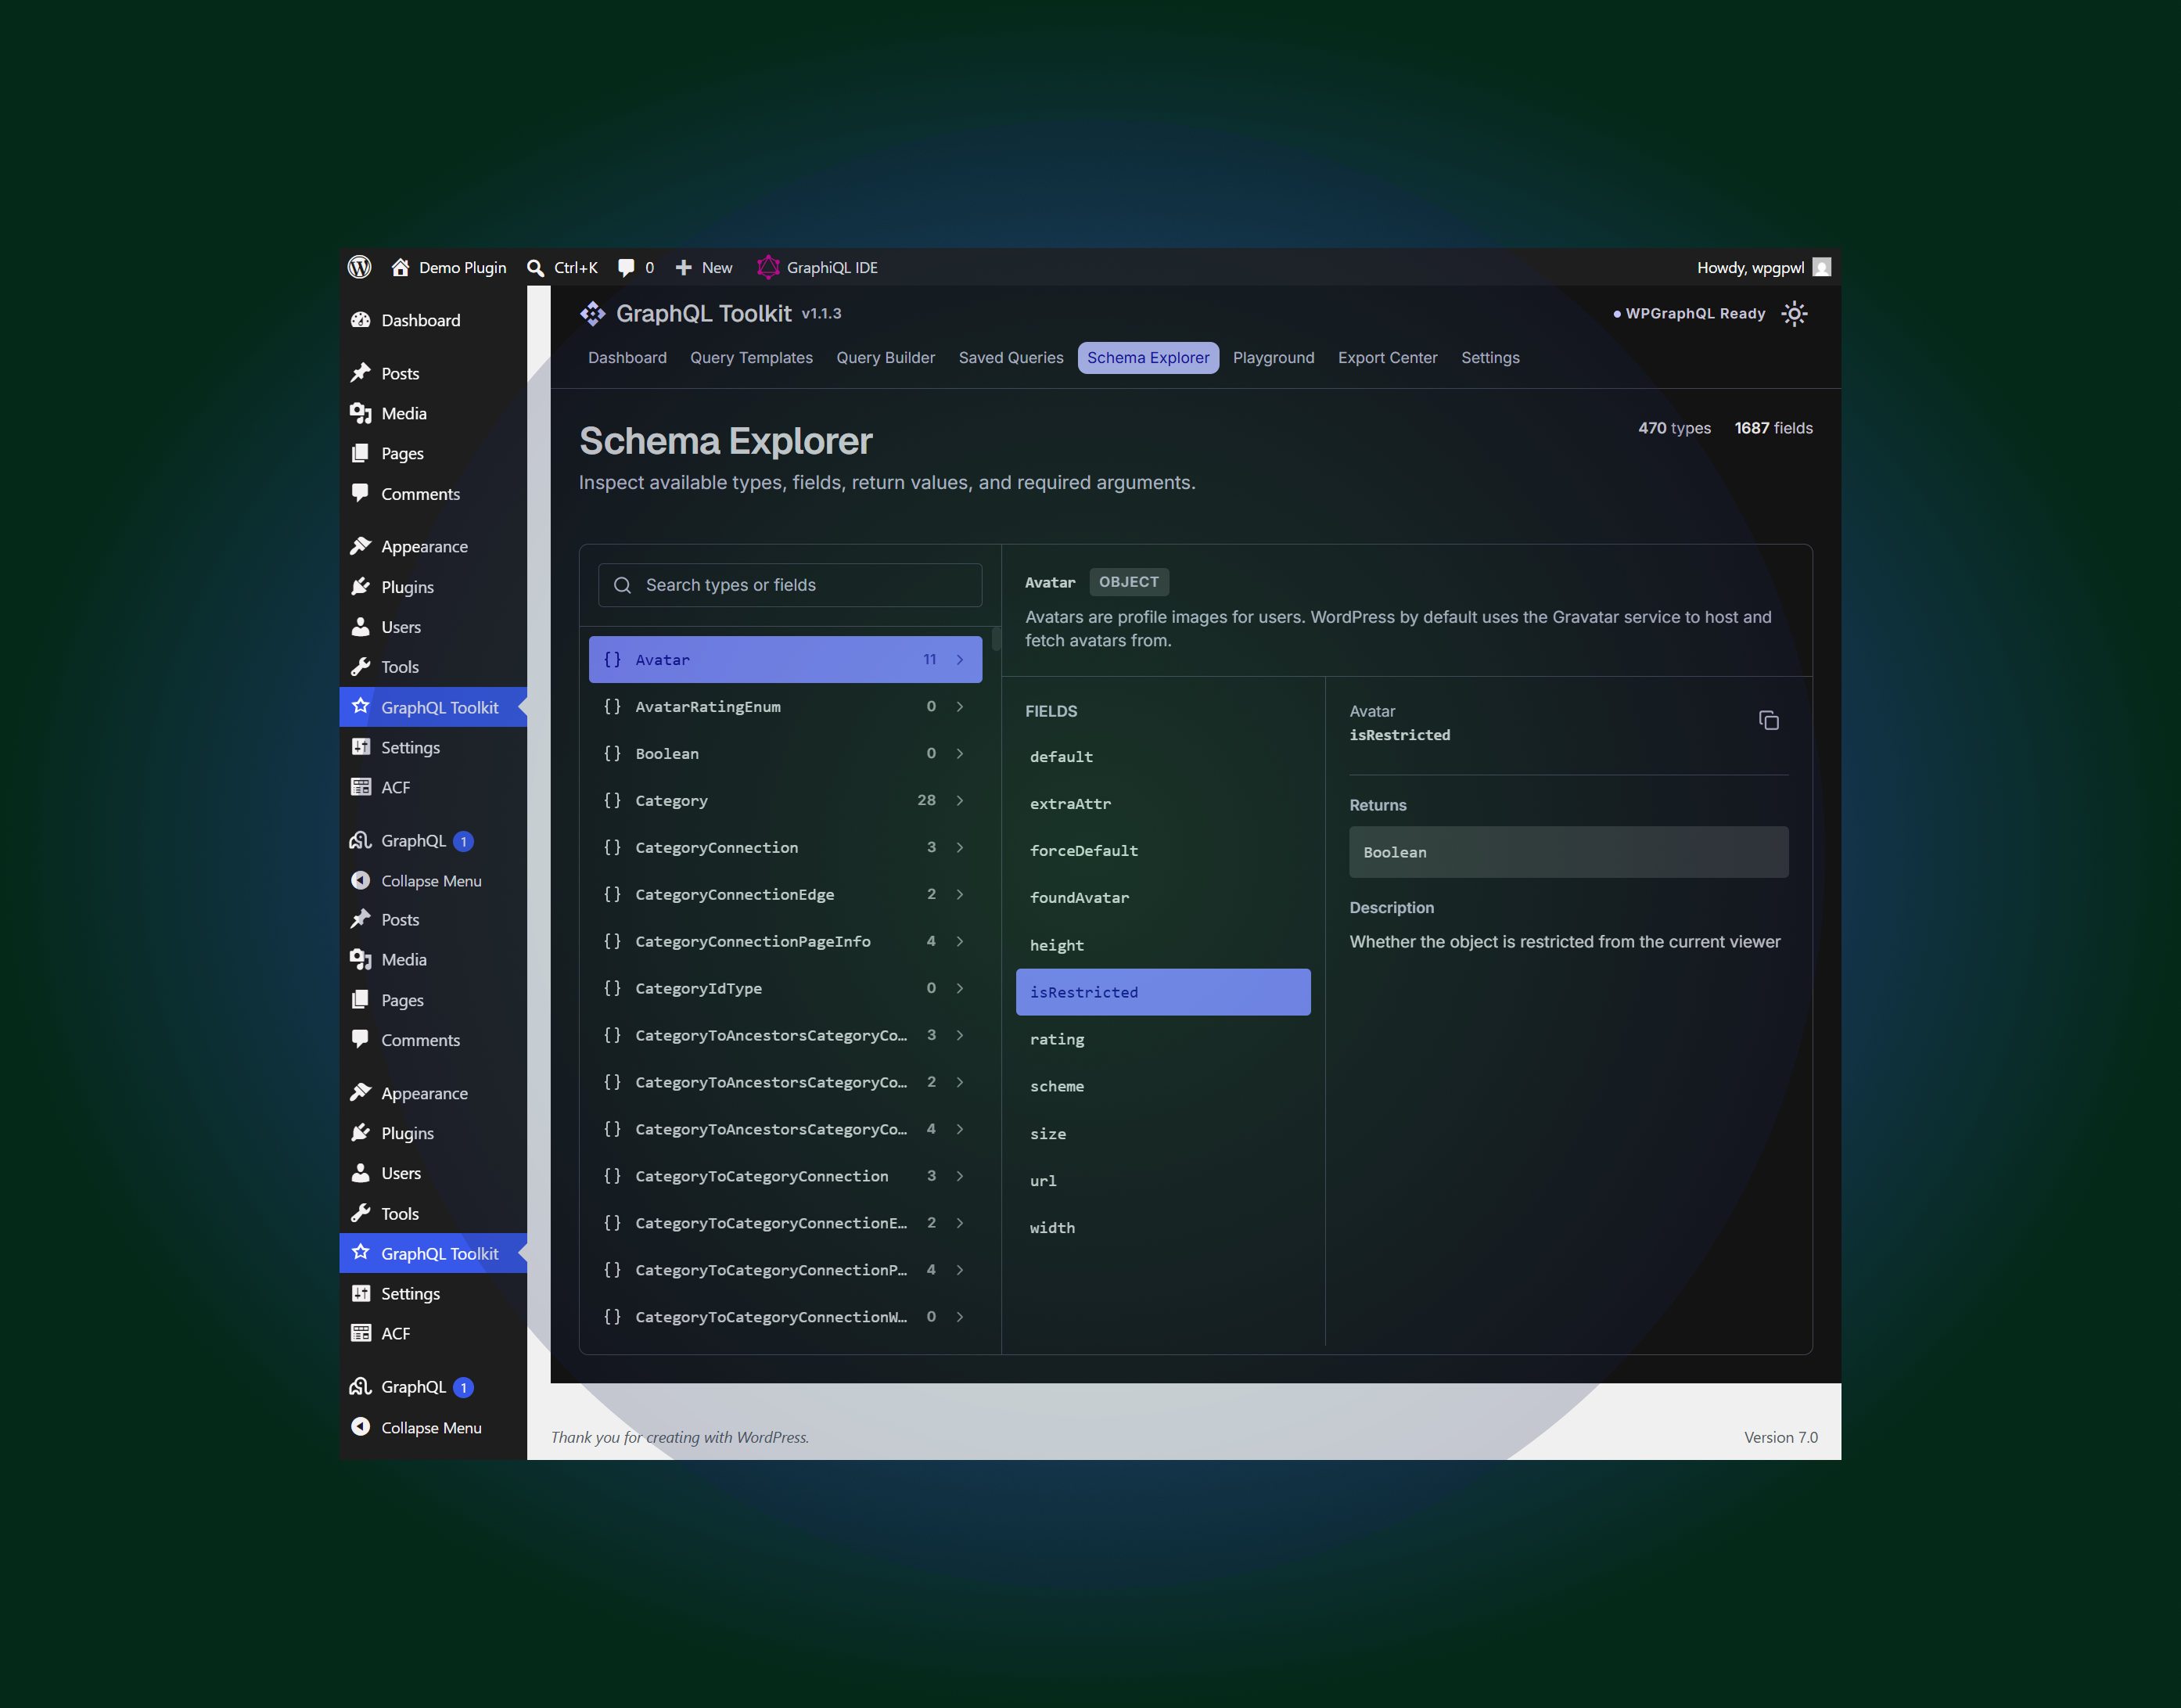Screen dimensions: 2181x1708
Task: Click the braces icon beside CategoryConnection
Action: [612, 847]
